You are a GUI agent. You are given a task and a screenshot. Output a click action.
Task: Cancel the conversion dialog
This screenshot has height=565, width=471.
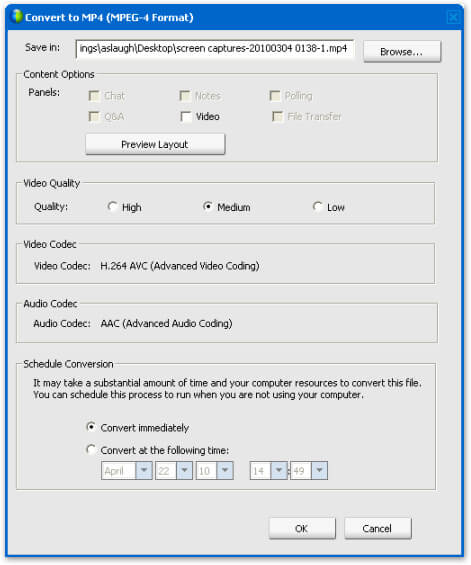378,529
